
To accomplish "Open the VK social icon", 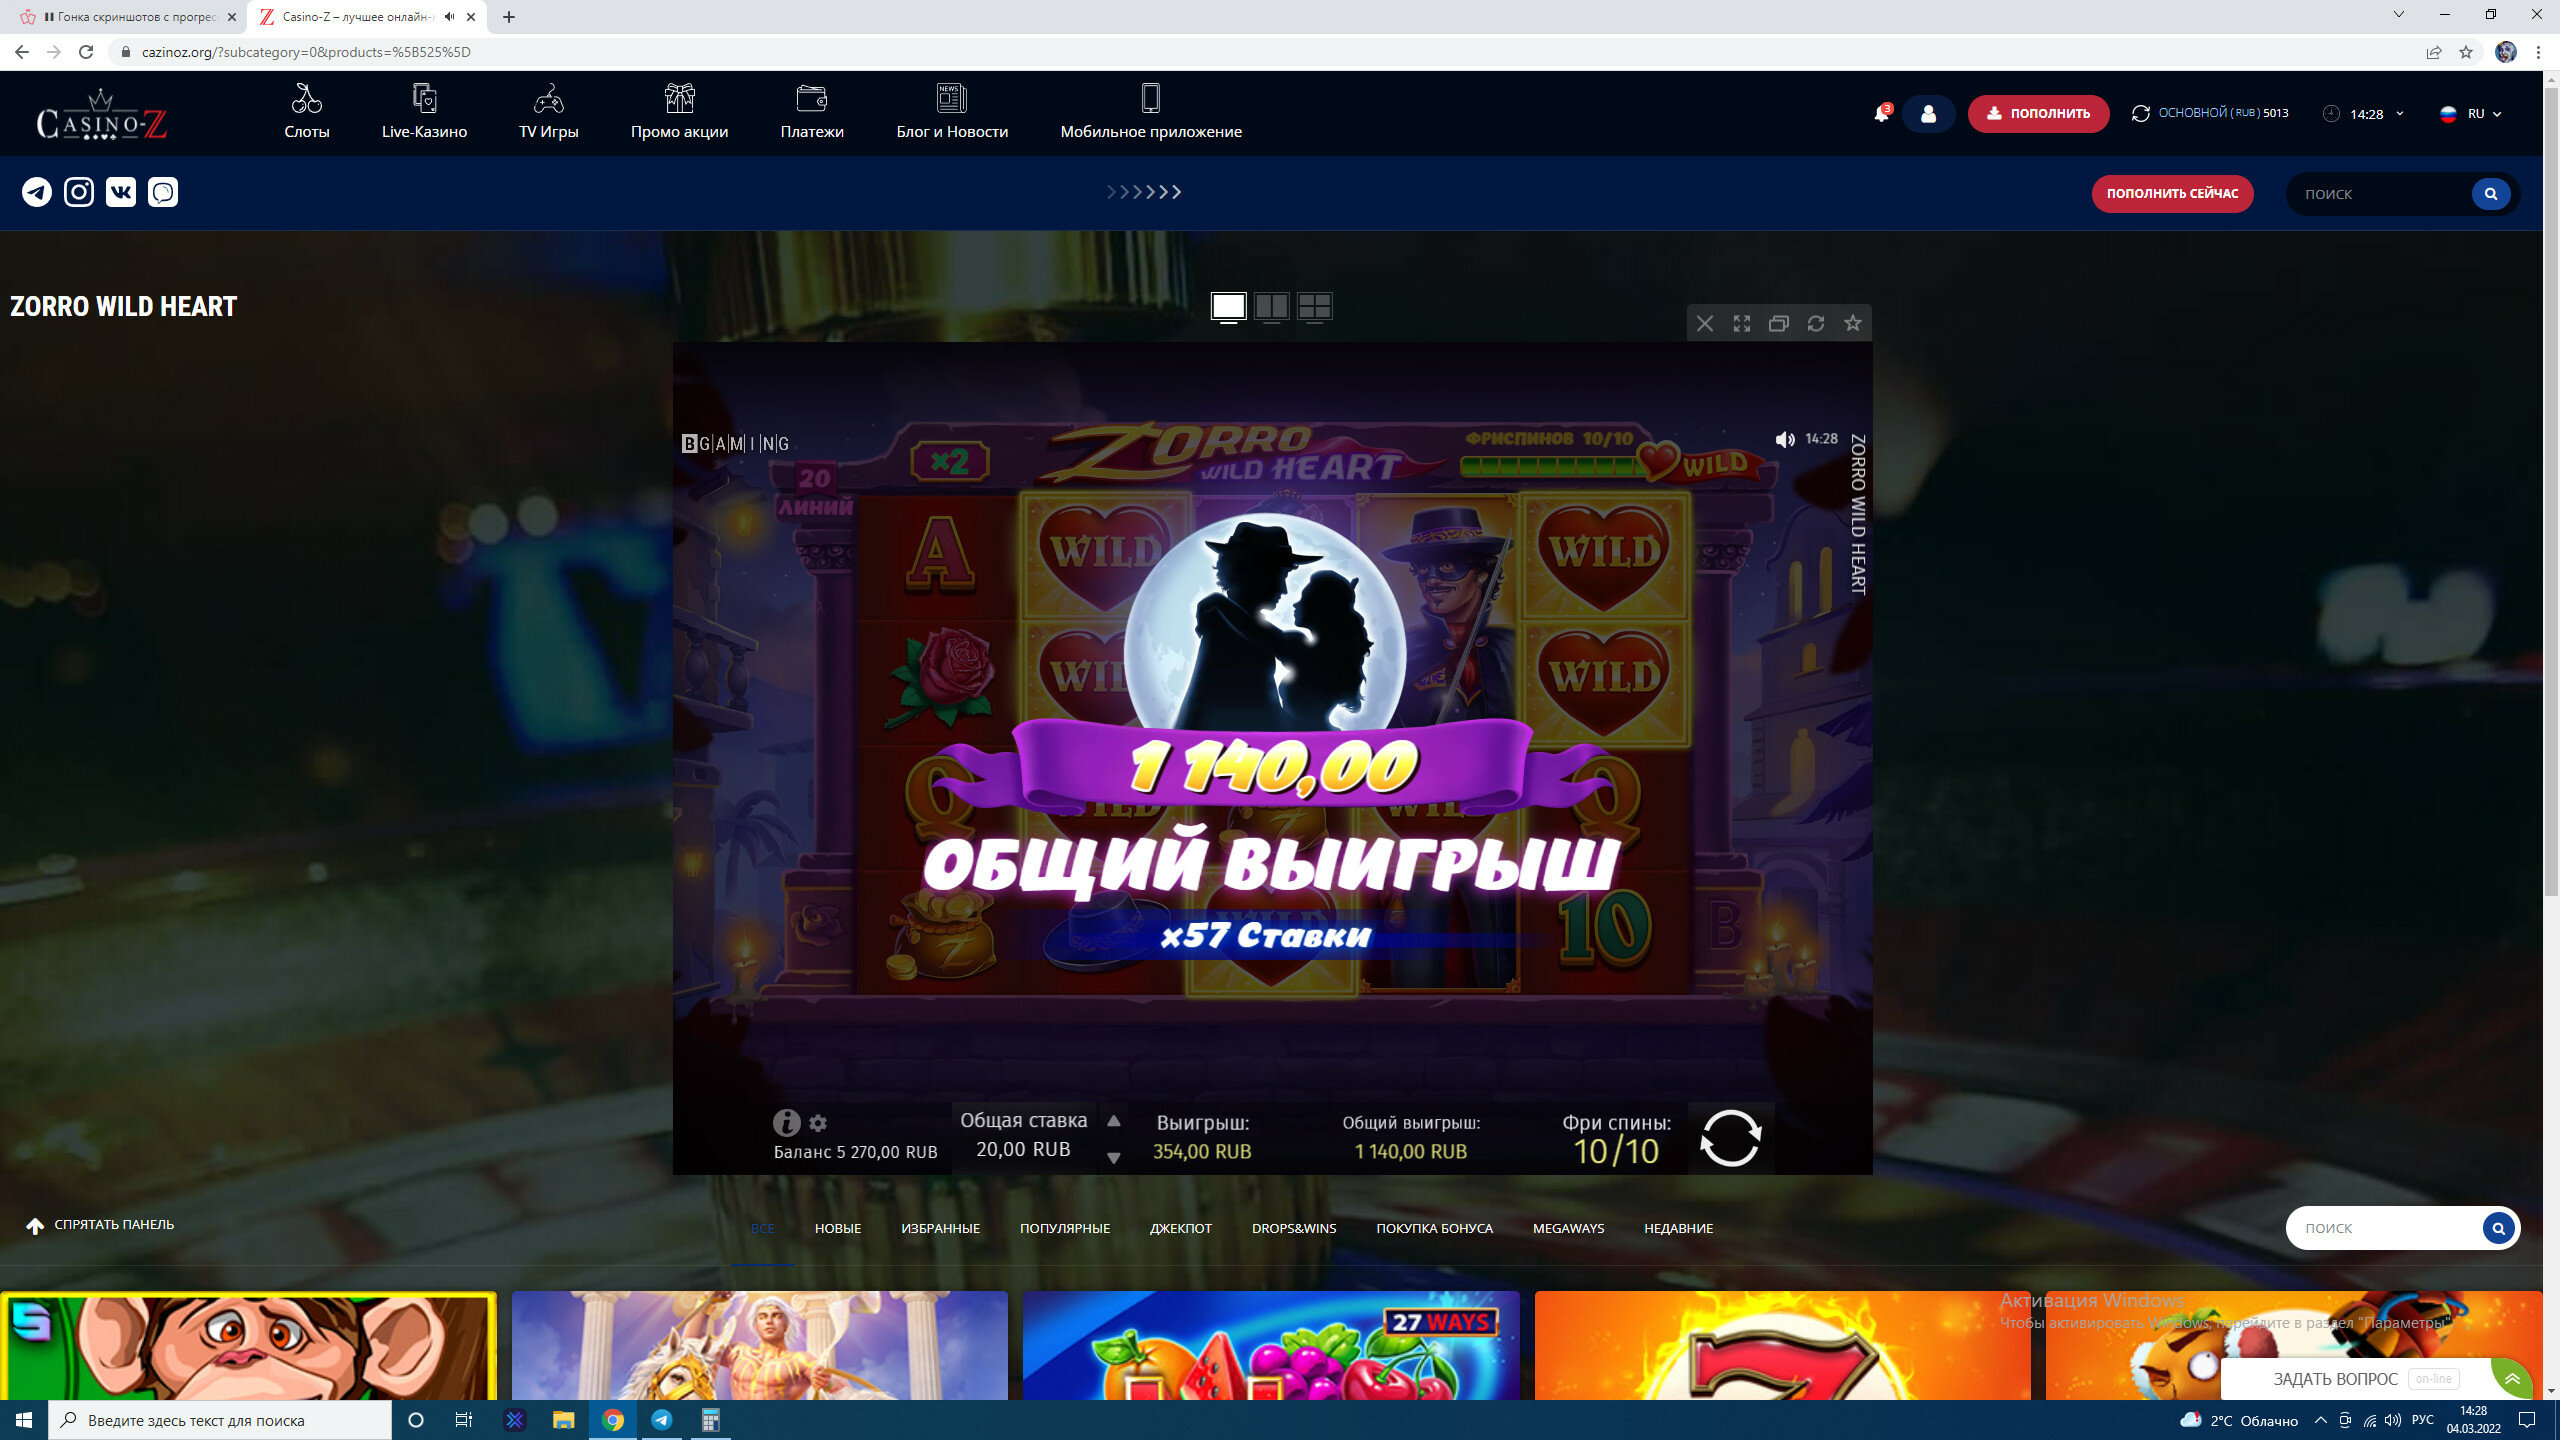I will click(121, 192).
